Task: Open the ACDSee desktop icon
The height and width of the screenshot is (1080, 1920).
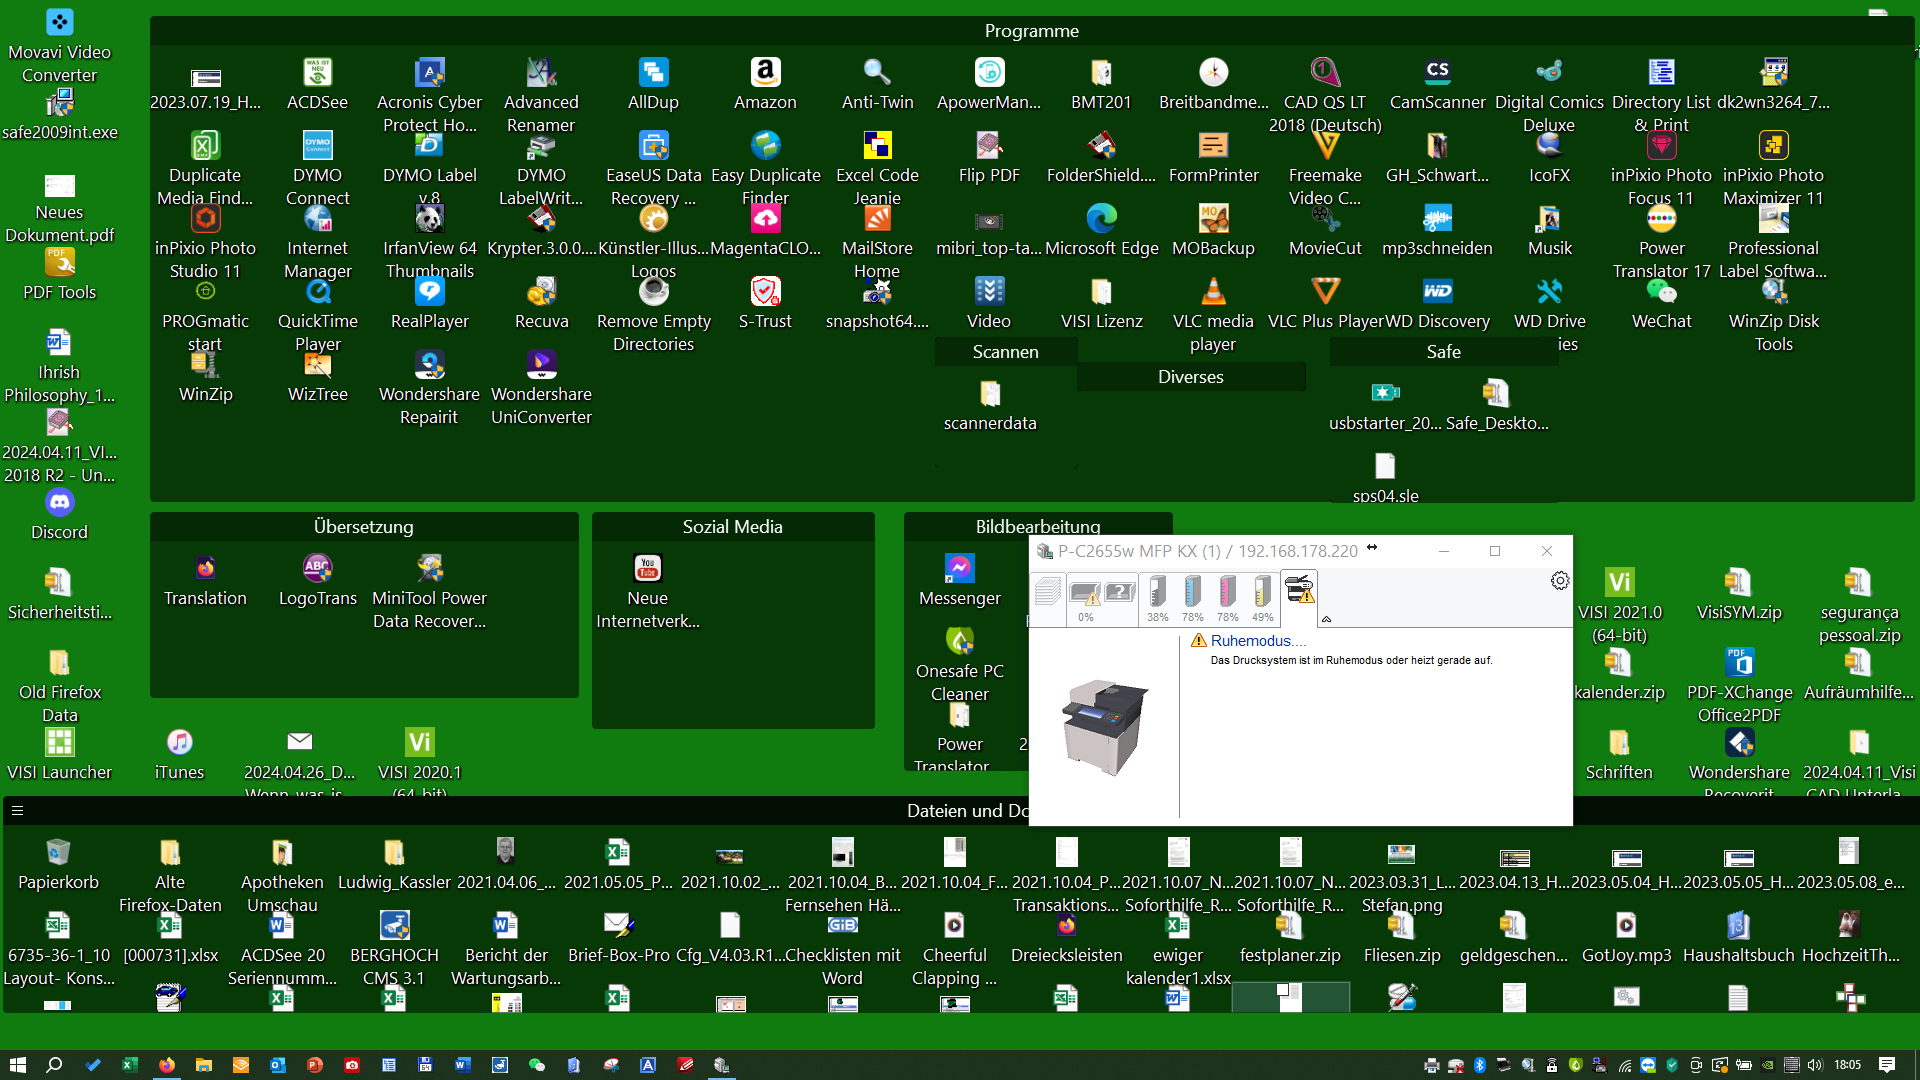Action: [x=317, y=73]
